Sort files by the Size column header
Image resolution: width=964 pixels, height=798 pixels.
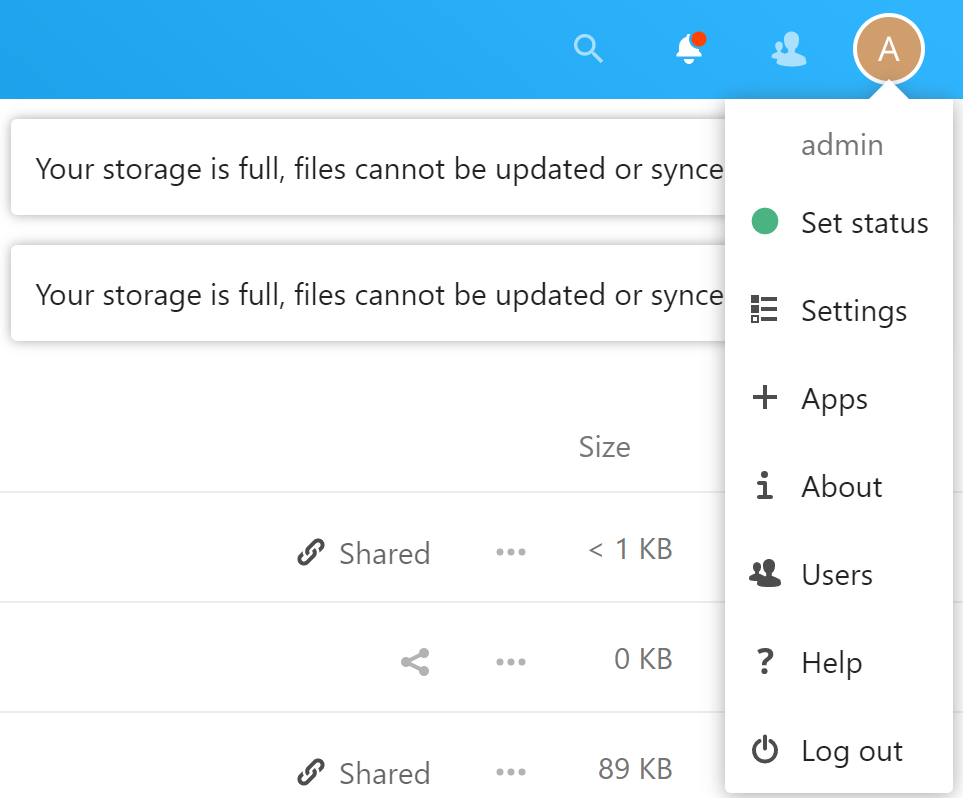(604, 446)
